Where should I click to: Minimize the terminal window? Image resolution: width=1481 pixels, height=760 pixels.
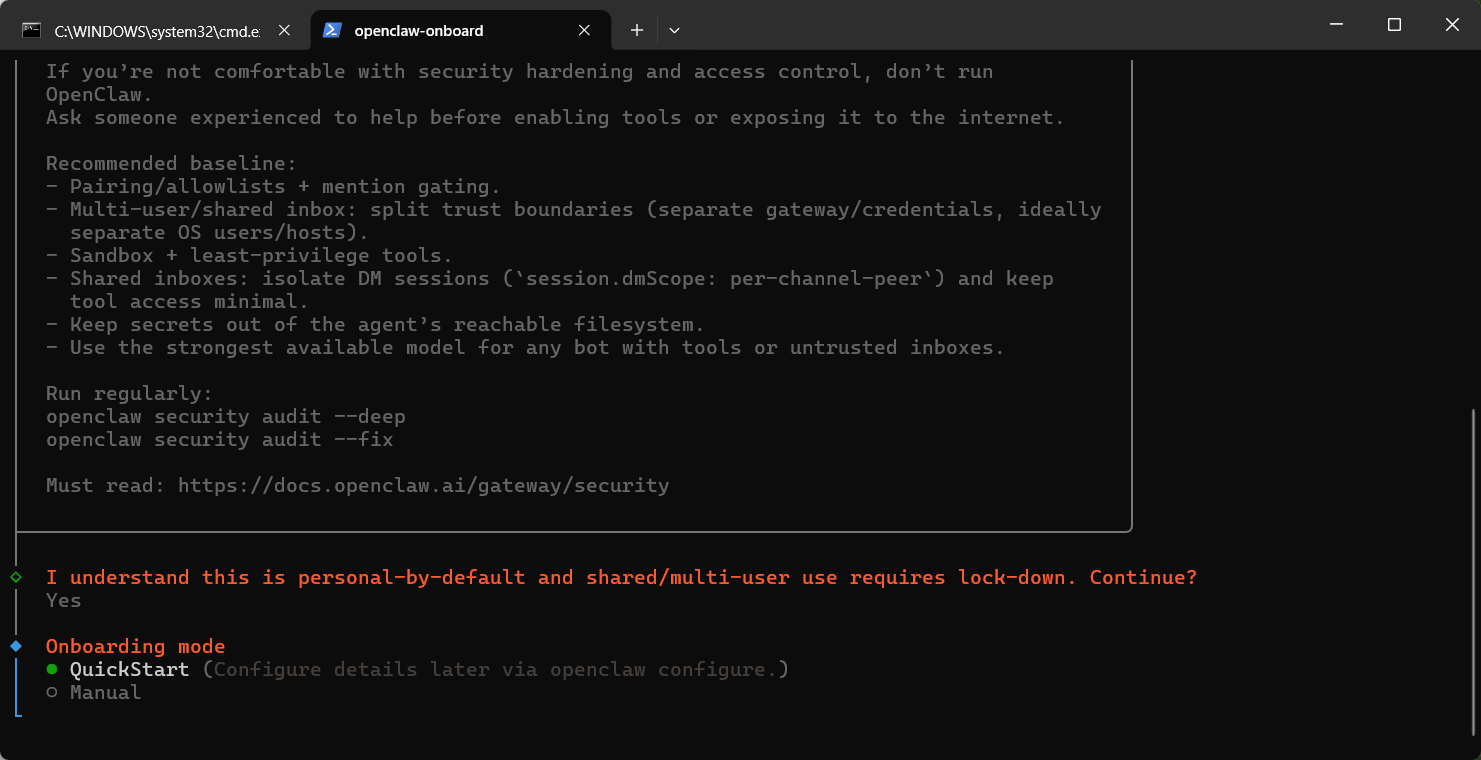coord(1336,25)
